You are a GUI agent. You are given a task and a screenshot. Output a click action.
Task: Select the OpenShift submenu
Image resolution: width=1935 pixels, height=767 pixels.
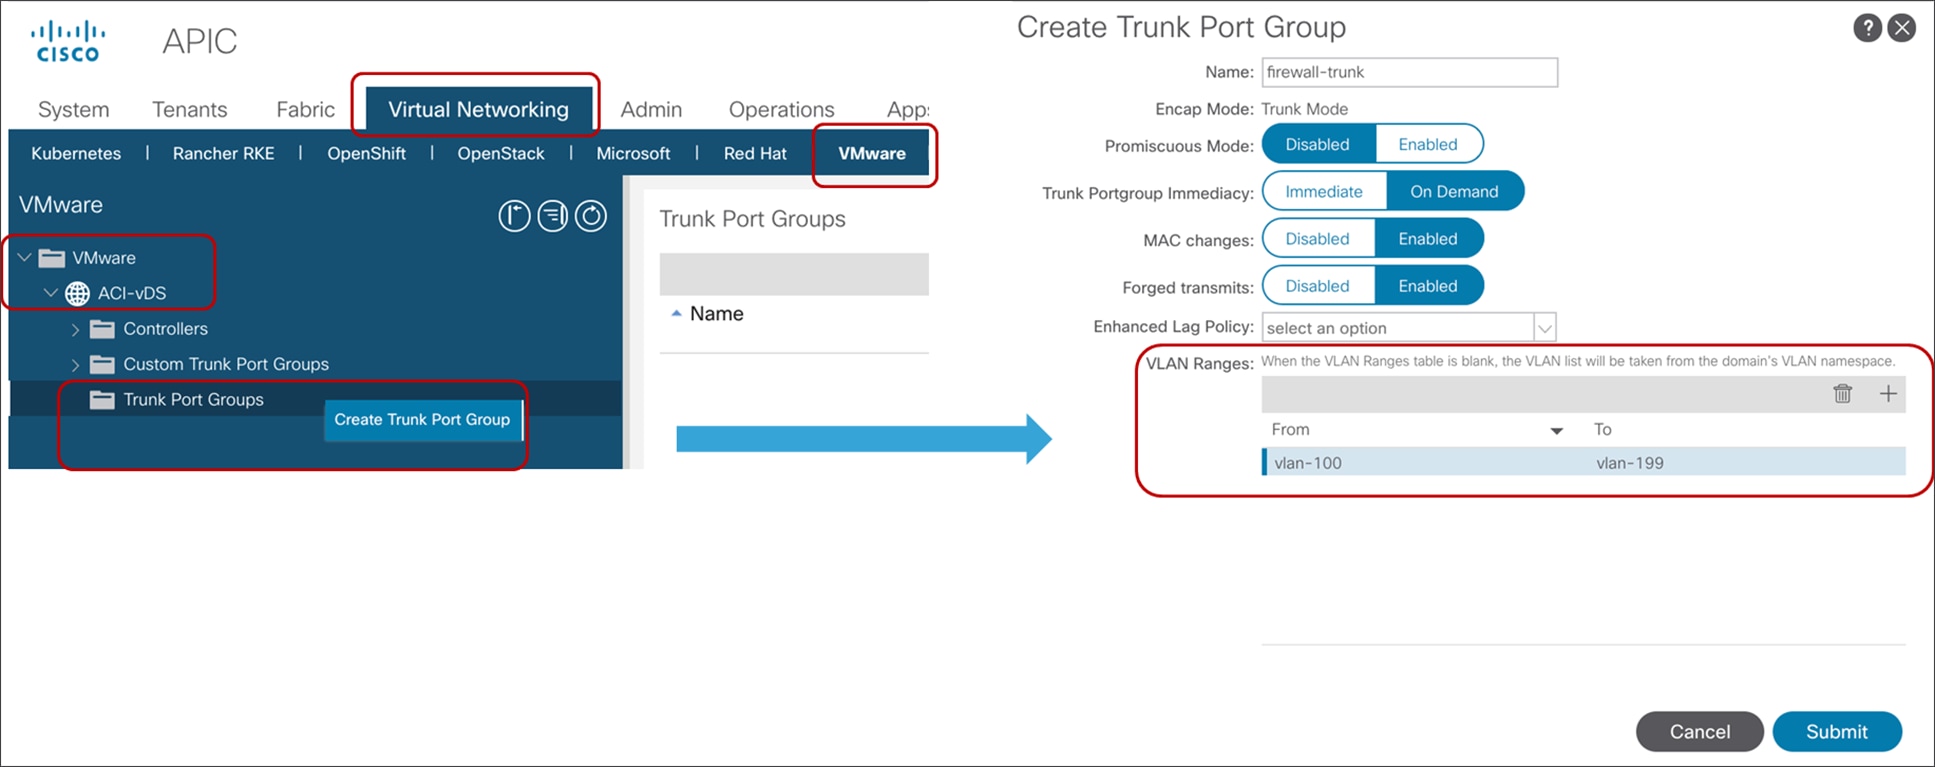(x=366, y=153)
